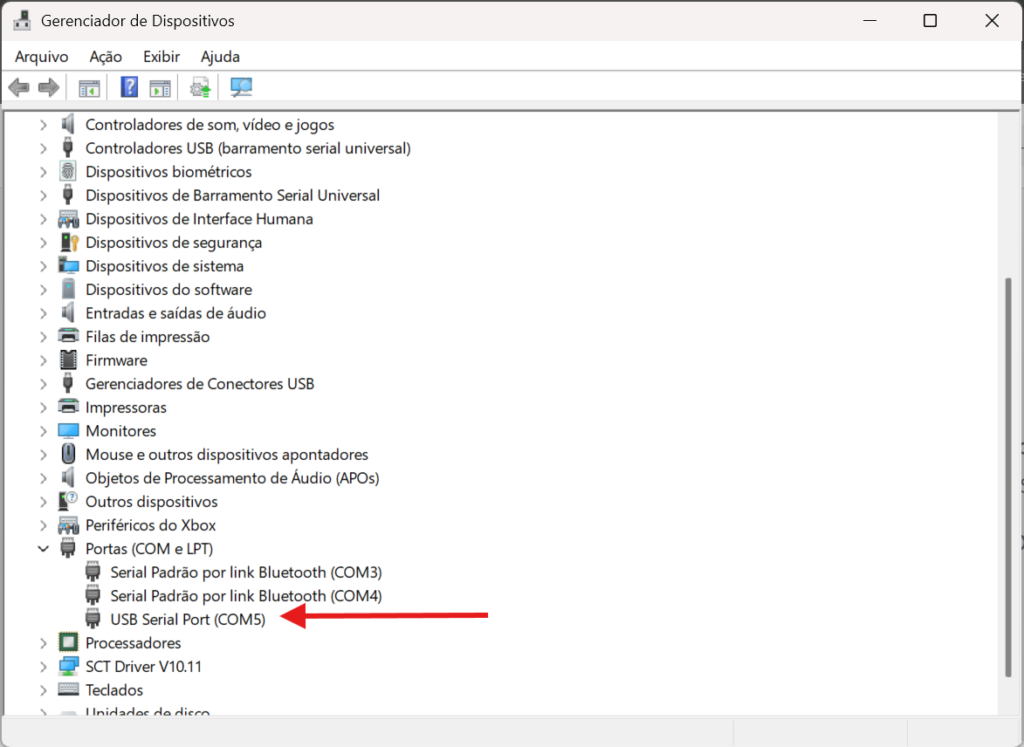Open the Arquivo menu
This screenshot has width=1024, height=747.
click(41, 57)
